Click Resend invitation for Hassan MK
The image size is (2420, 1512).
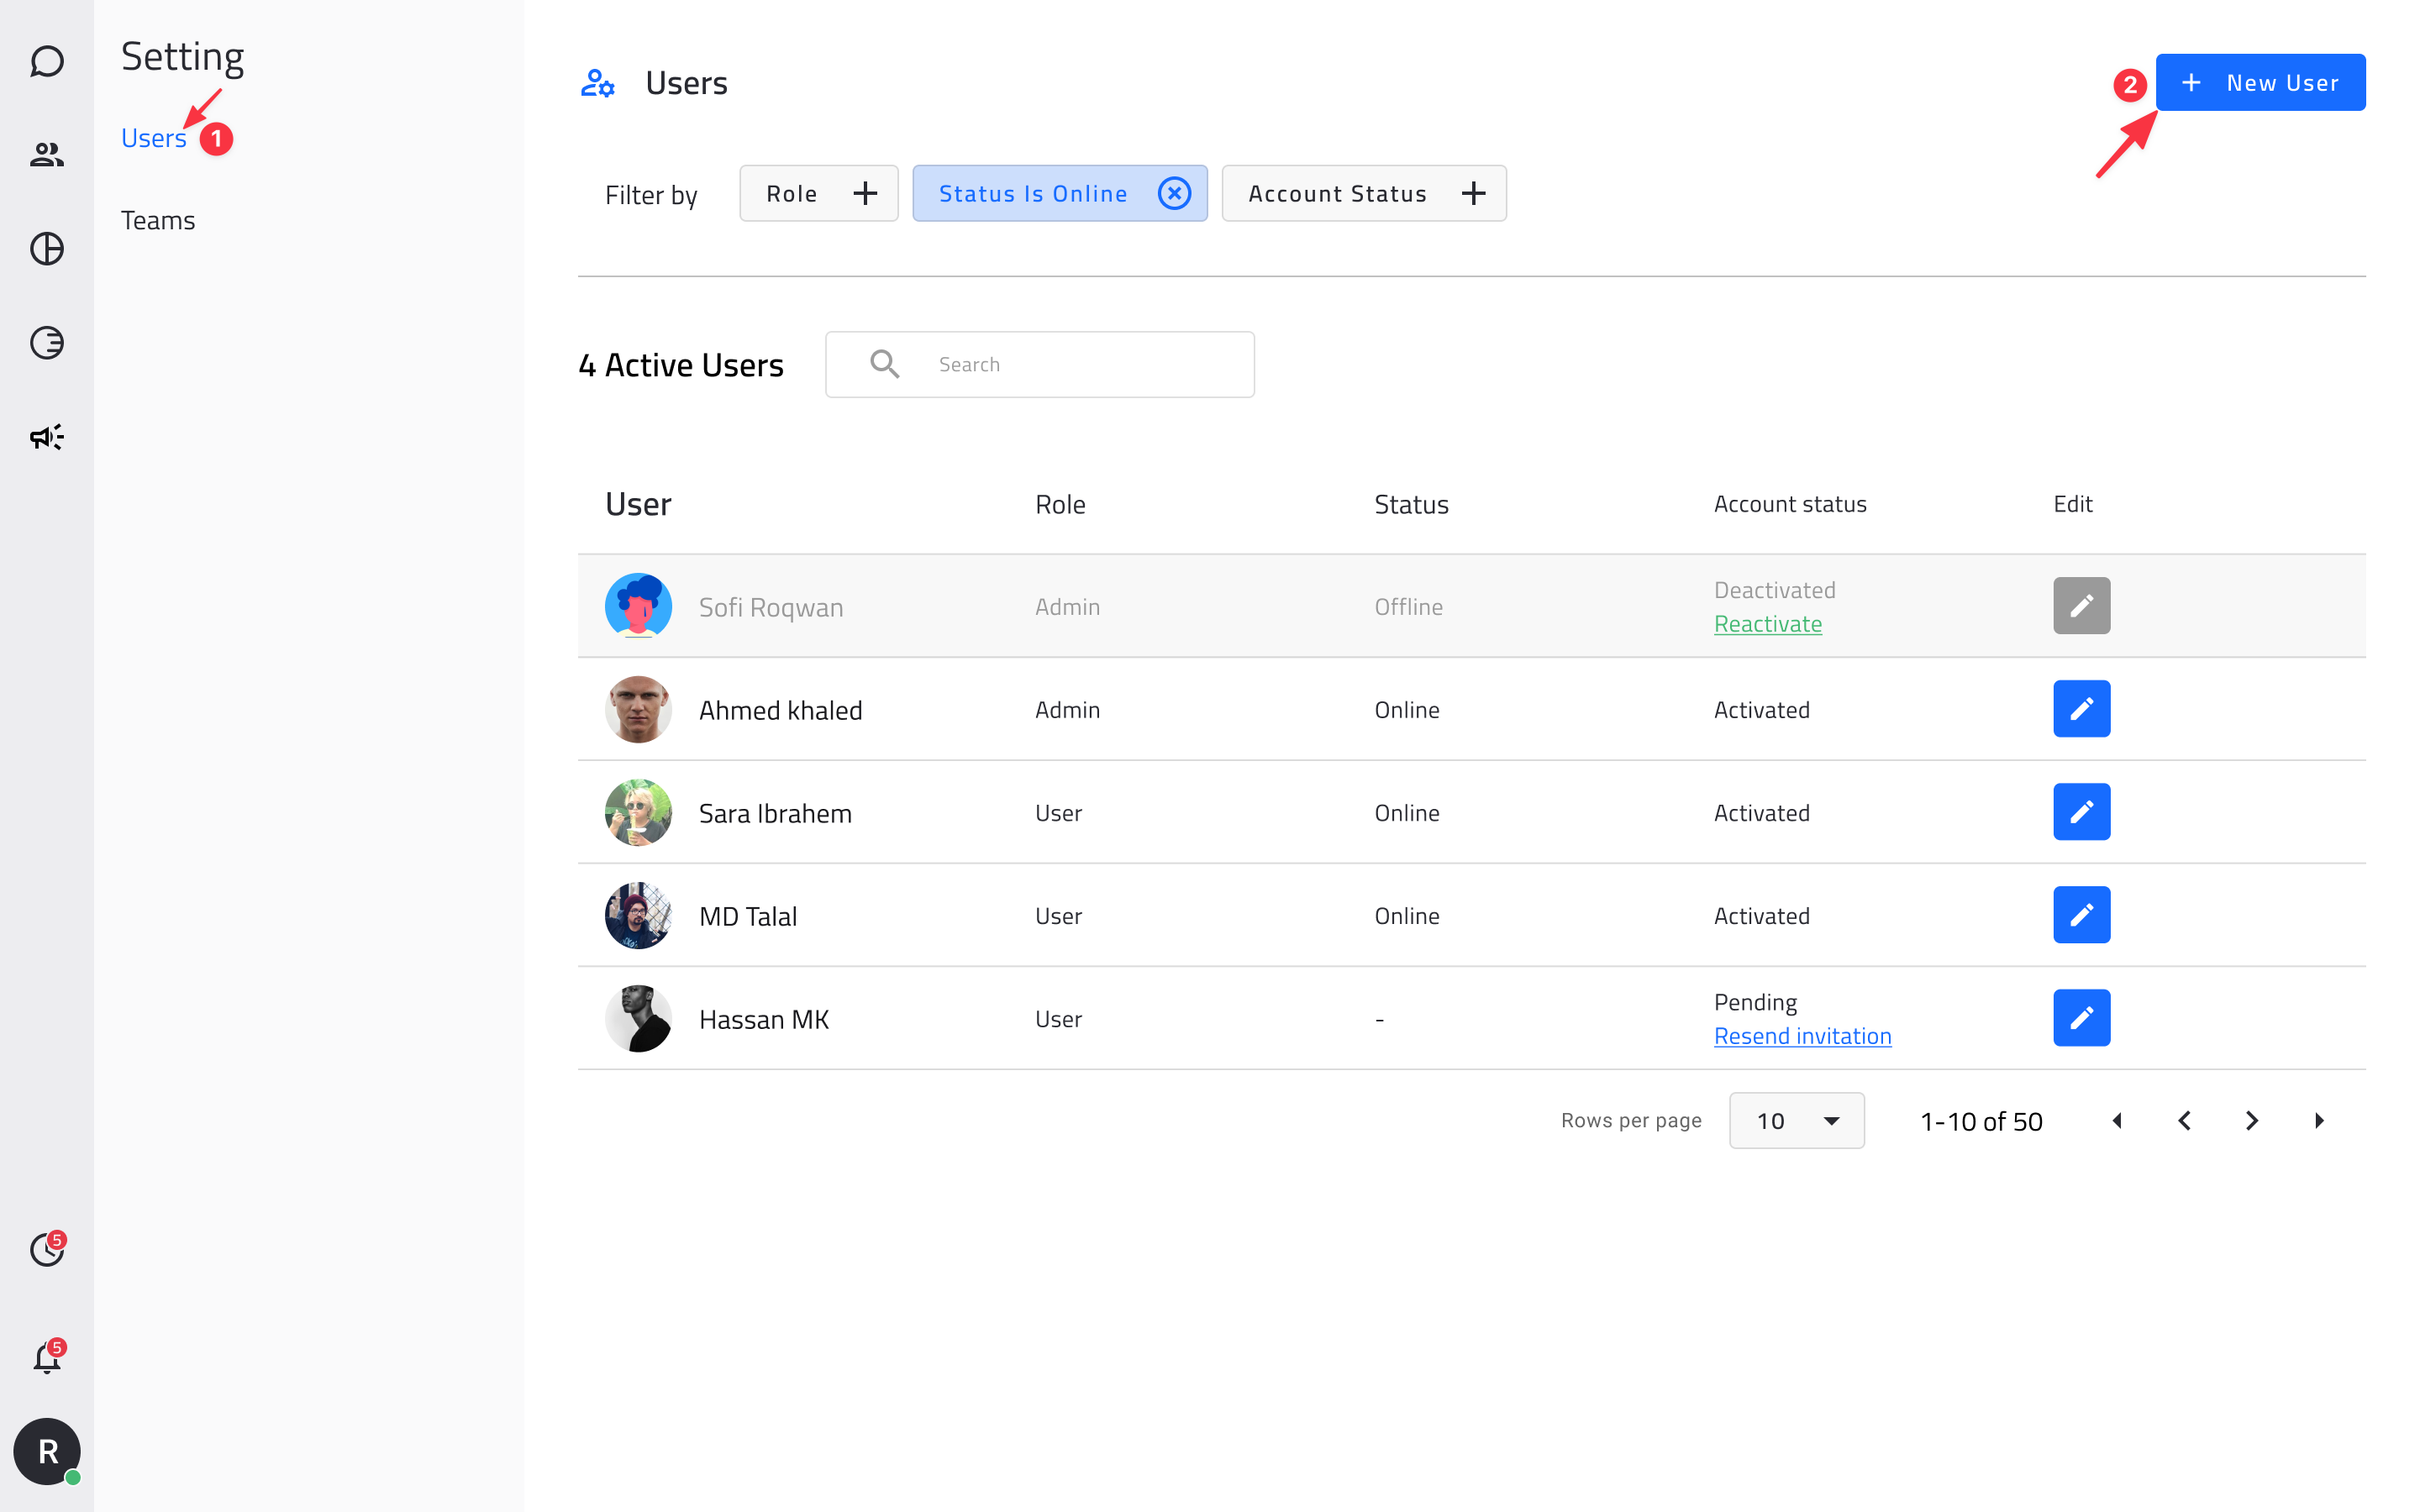(1802, 1036)
